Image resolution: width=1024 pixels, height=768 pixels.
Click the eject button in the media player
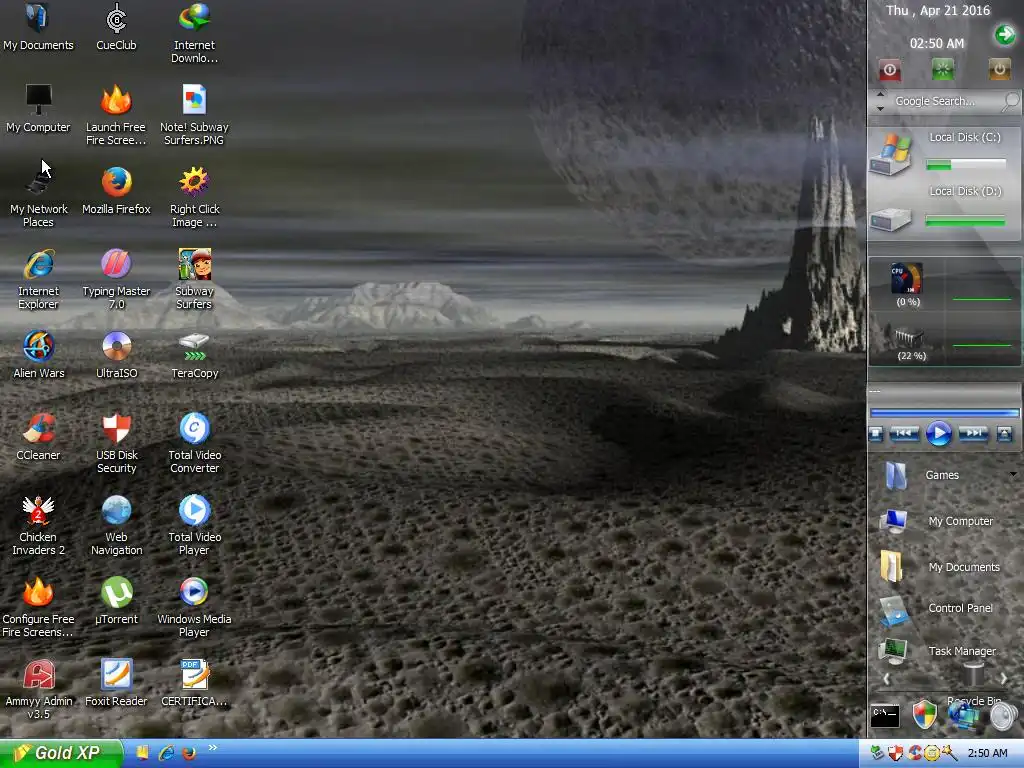1005,434
